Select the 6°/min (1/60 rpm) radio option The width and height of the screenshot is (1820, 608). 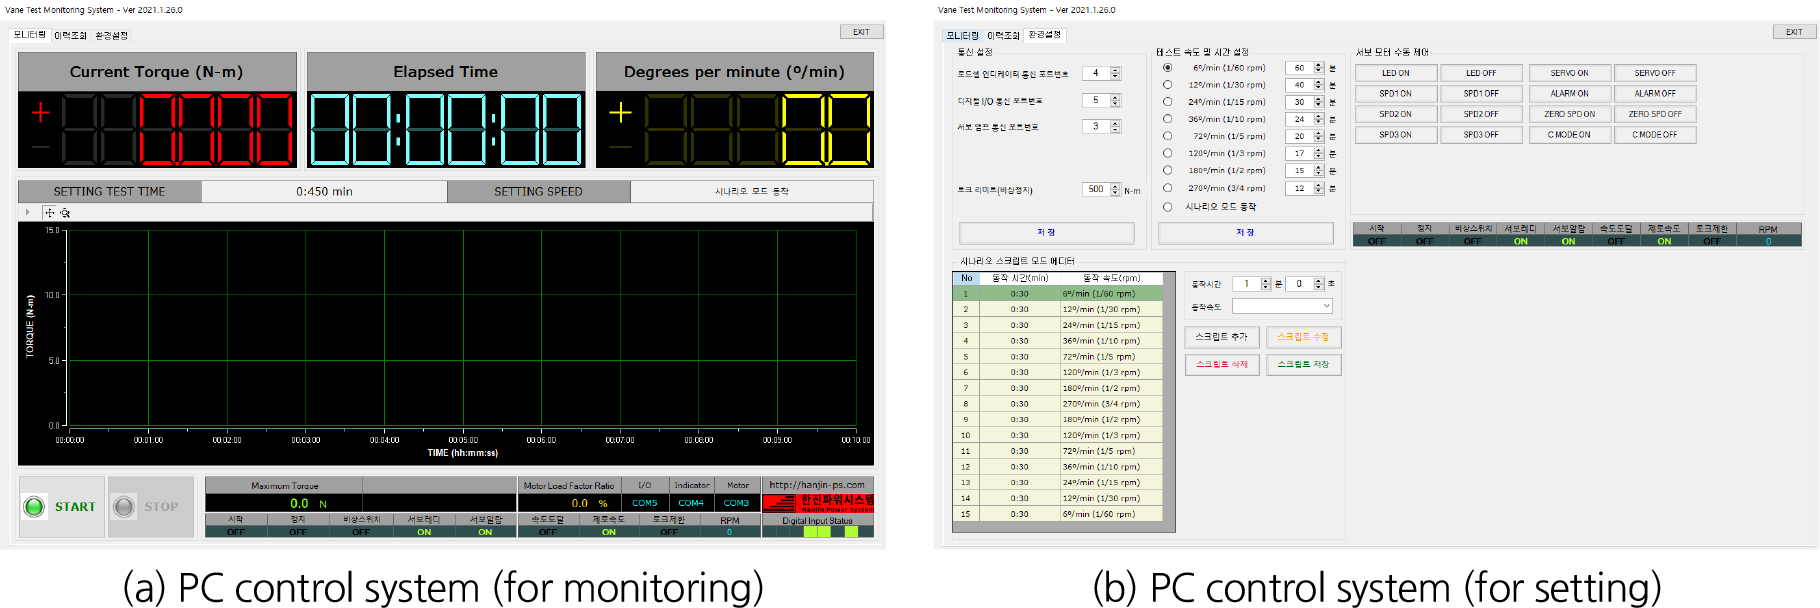(1167, 68)
